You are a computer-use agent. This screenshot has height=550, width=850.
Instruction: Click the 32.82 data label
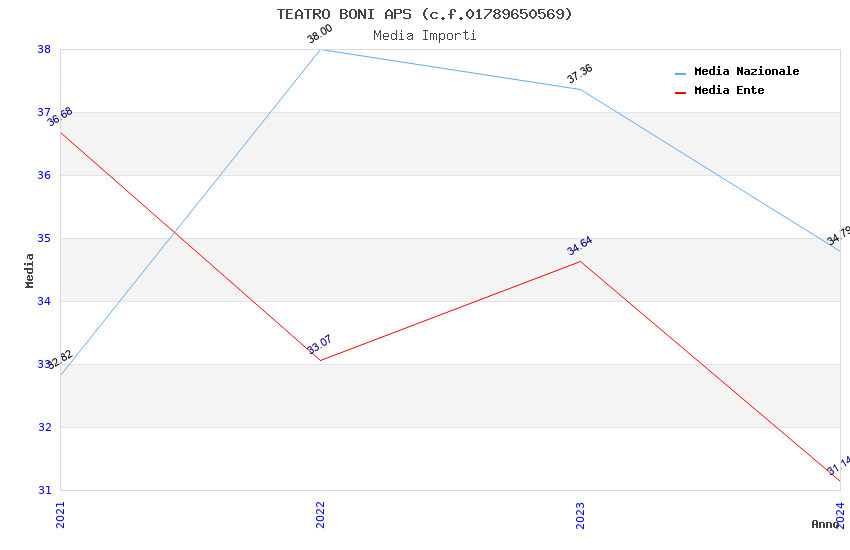tap(60, 359)
